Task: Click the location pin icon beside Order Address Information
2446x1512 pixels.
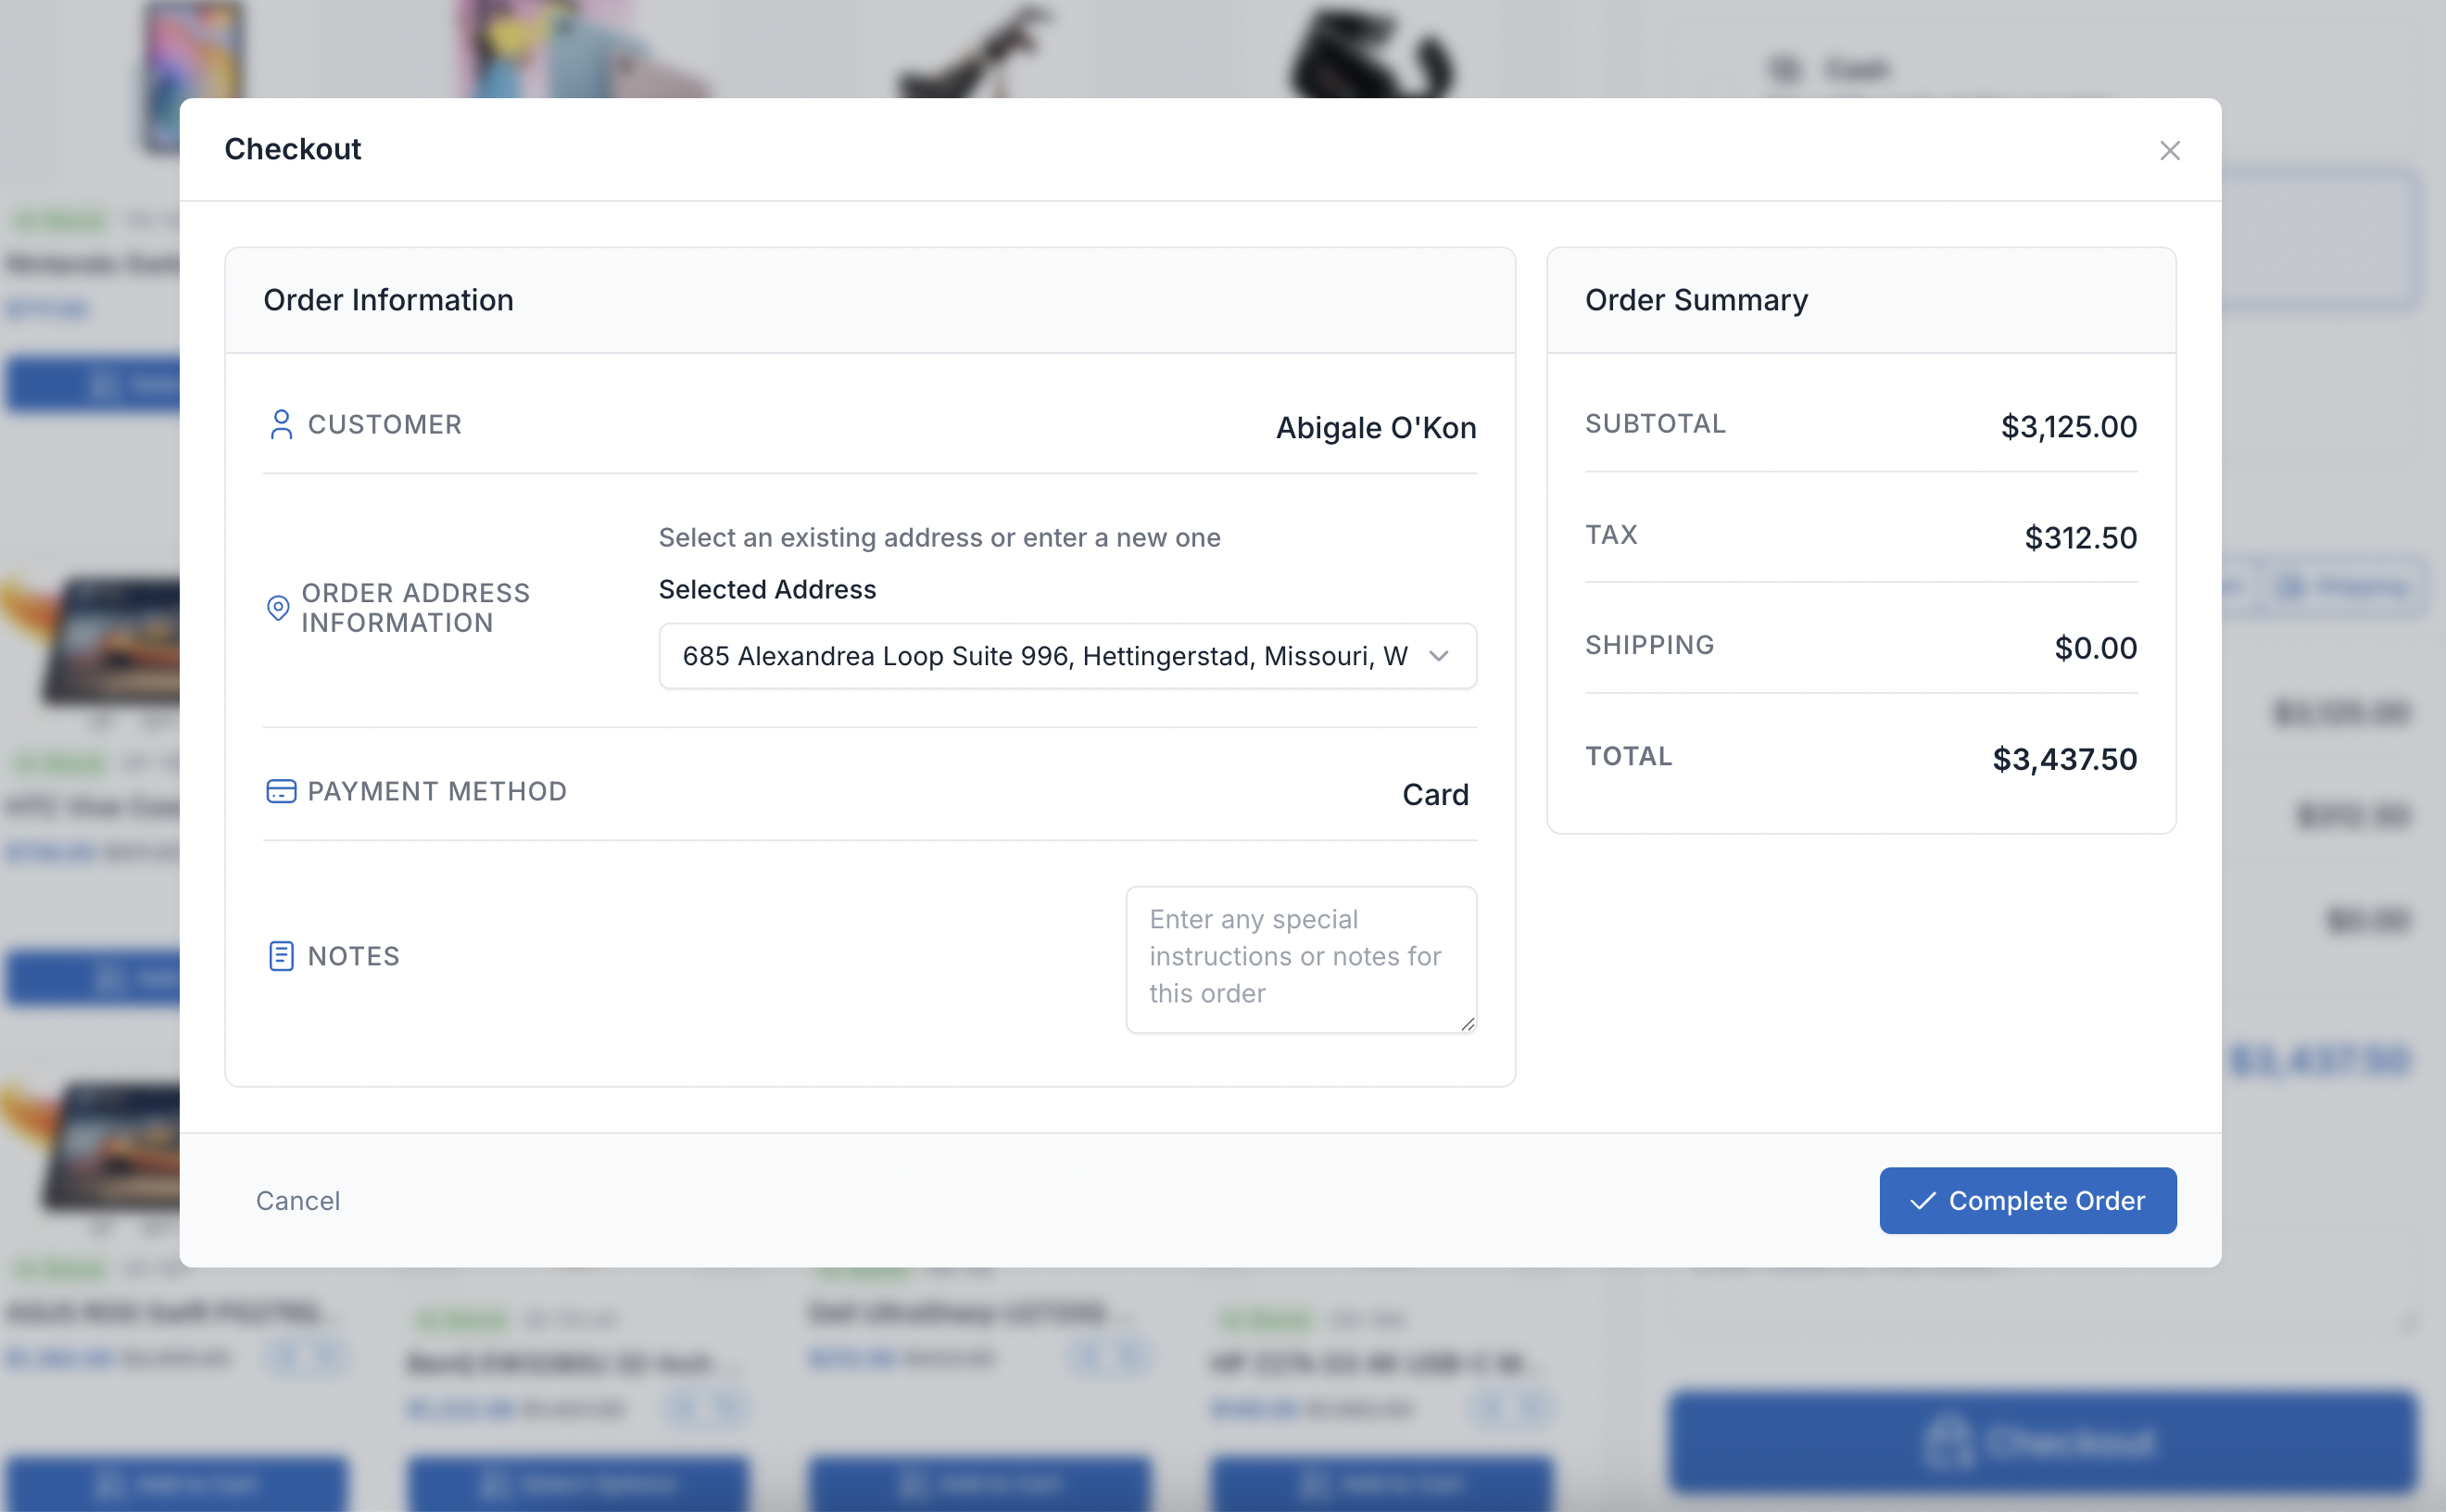Action: [281, 607]
